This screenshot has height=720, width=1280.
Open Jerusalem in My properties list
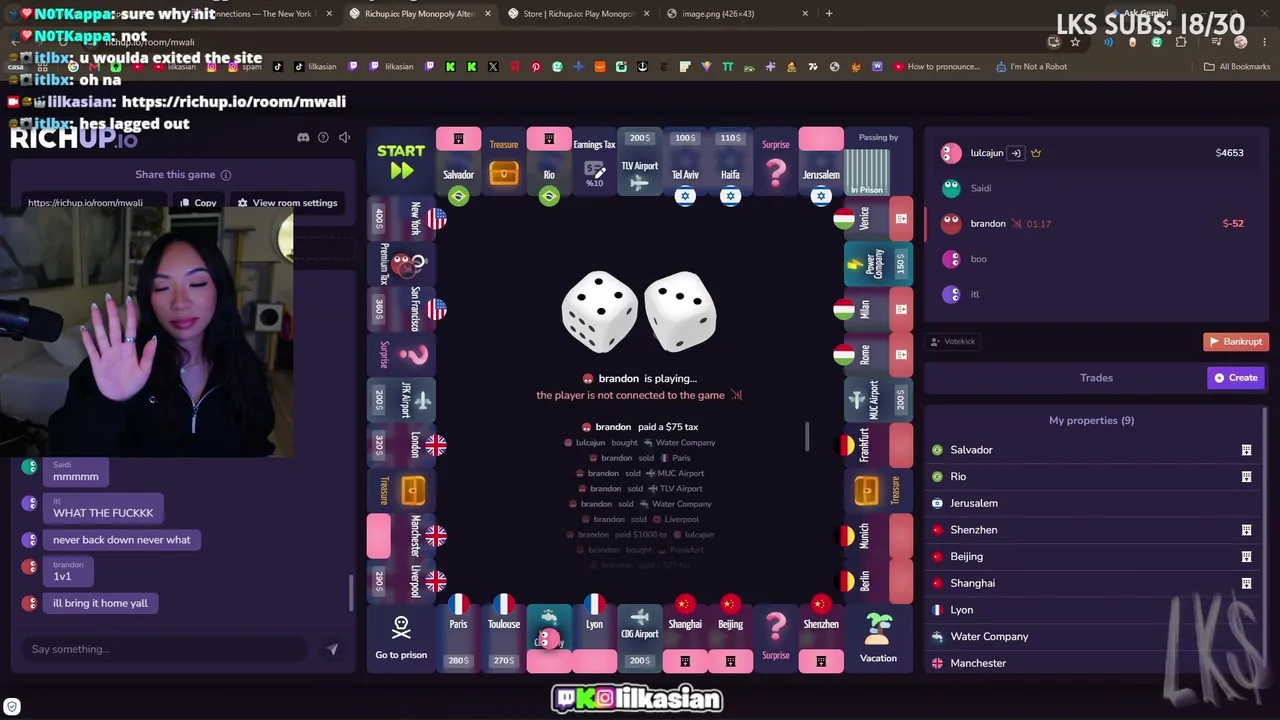pyautogui.click(x=1092, y=503)
